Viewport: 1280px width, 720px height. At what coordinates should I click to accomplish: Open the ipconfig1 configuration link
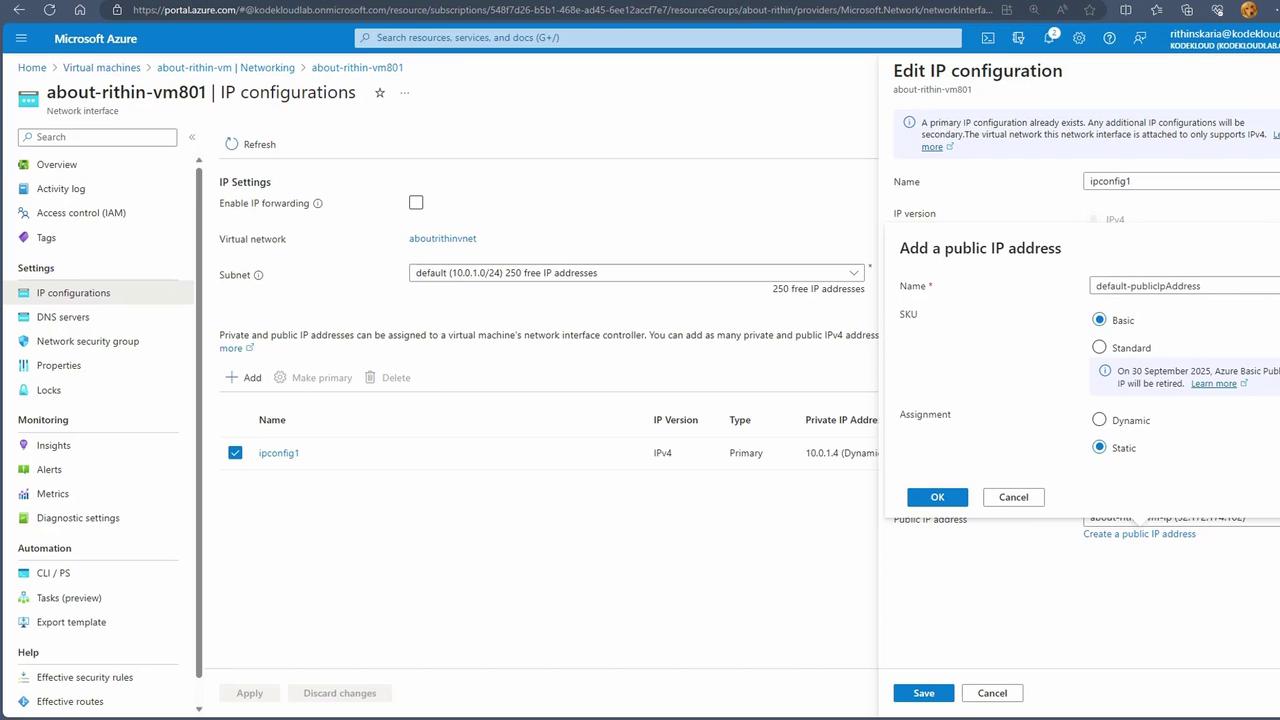coord(279,453)
